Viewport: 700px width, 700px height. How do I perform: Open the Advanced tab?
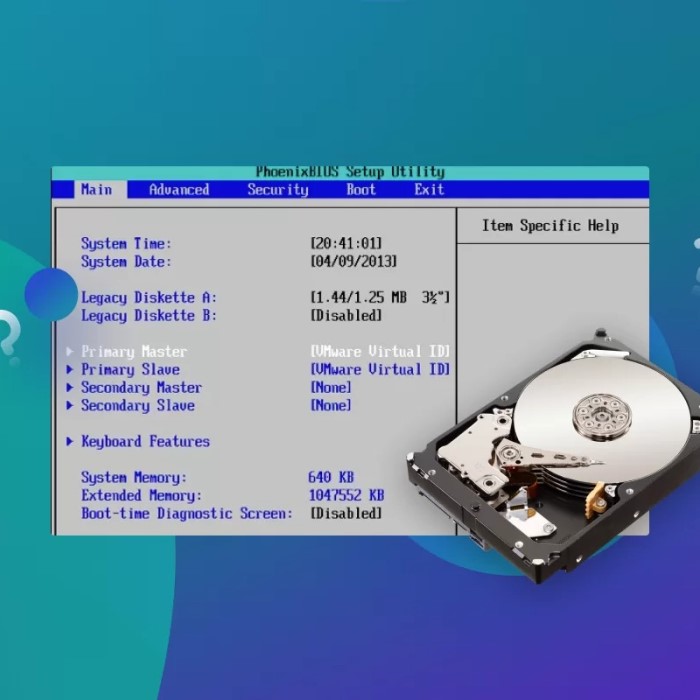179,190
